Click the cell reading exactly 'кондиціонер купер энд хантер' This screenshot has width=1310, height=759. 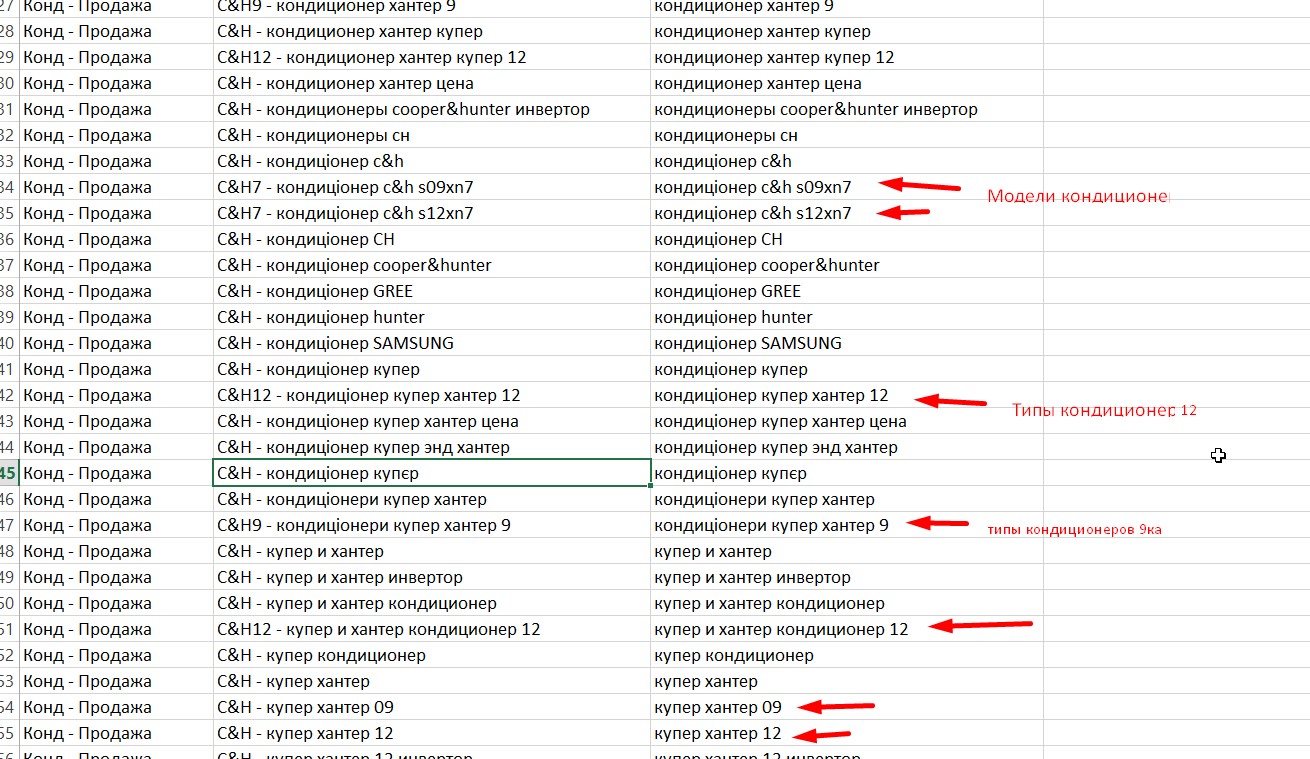[847, 447]
